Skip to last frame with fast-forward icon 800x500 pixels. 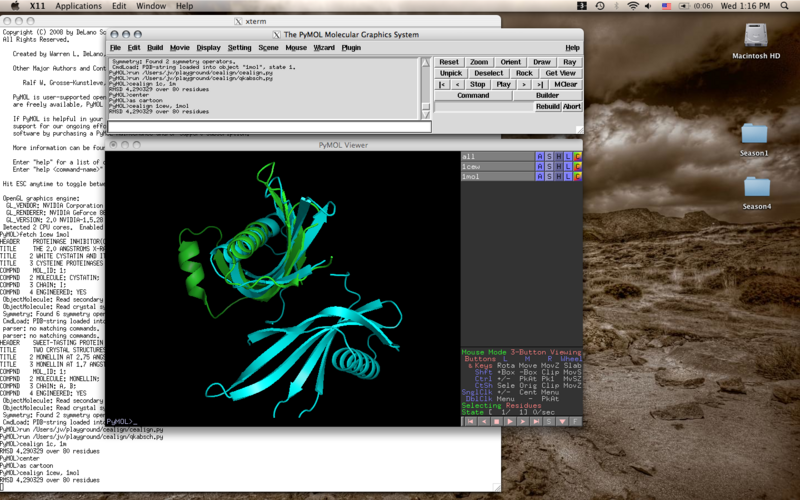pyautogui.click(x=536, y=422)
